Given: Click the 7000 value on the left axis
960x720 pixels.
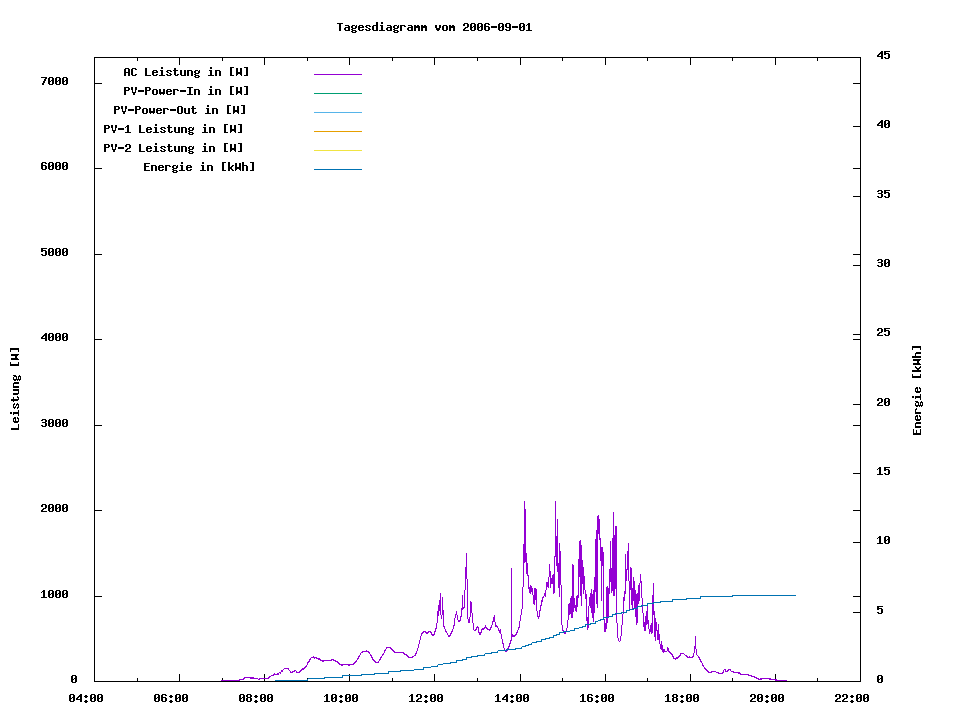Looking at the screenshot, I should [x=53, y=81].
